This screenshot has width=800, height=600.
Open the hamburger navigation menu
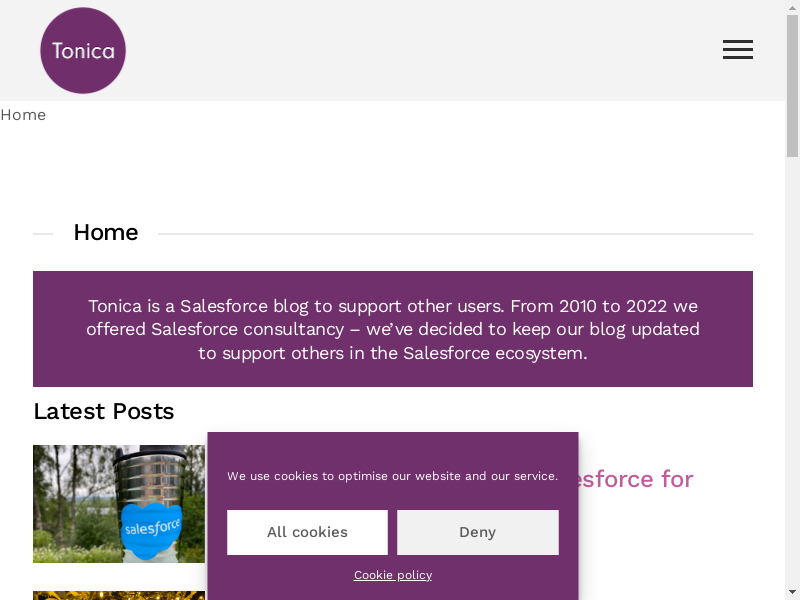[x=738, y=50]
